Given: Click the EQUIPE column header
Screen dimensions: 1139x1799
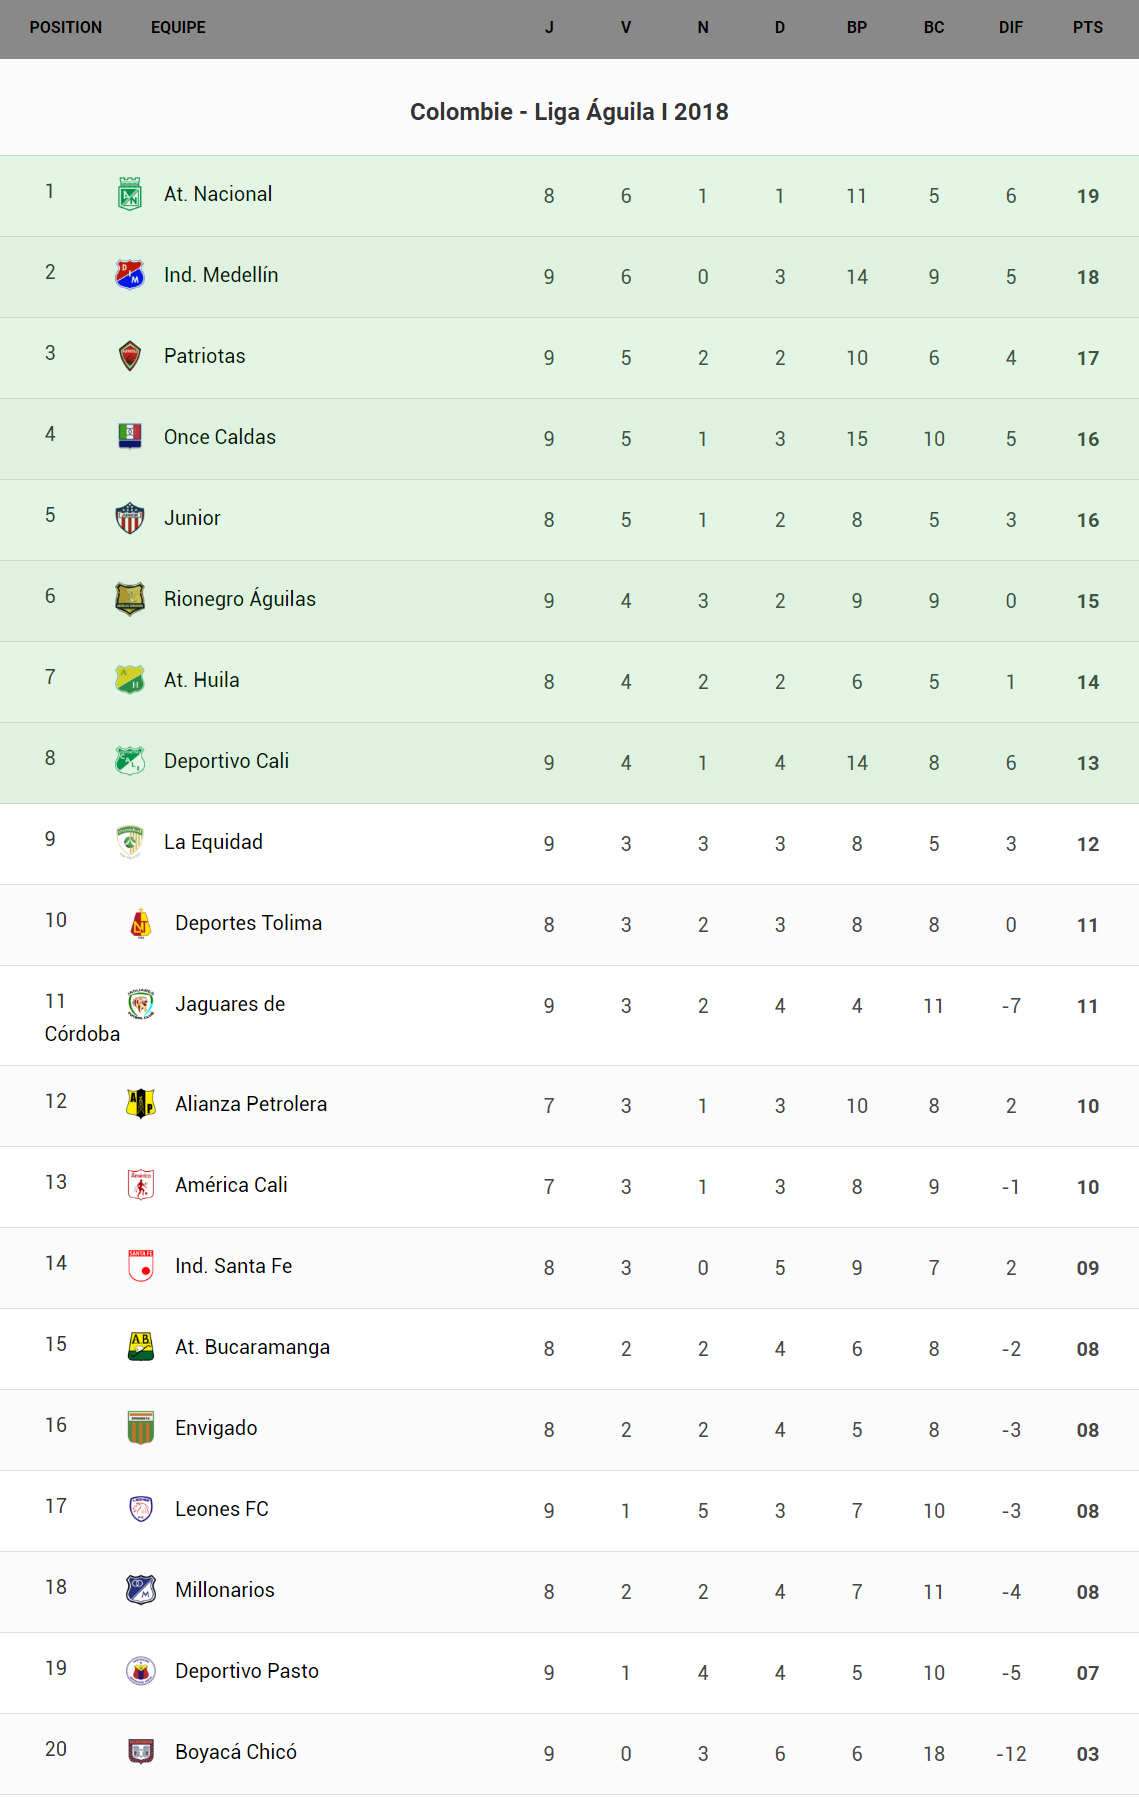Looking at the screenshot, I should [178, 28].
